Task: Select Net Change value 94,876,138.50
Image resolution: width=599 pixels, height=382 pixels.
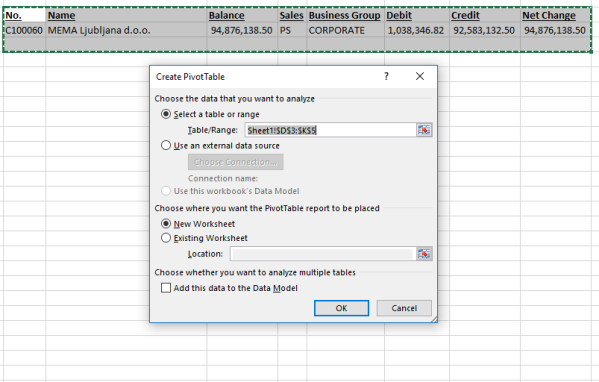Action: coord(556,30)
